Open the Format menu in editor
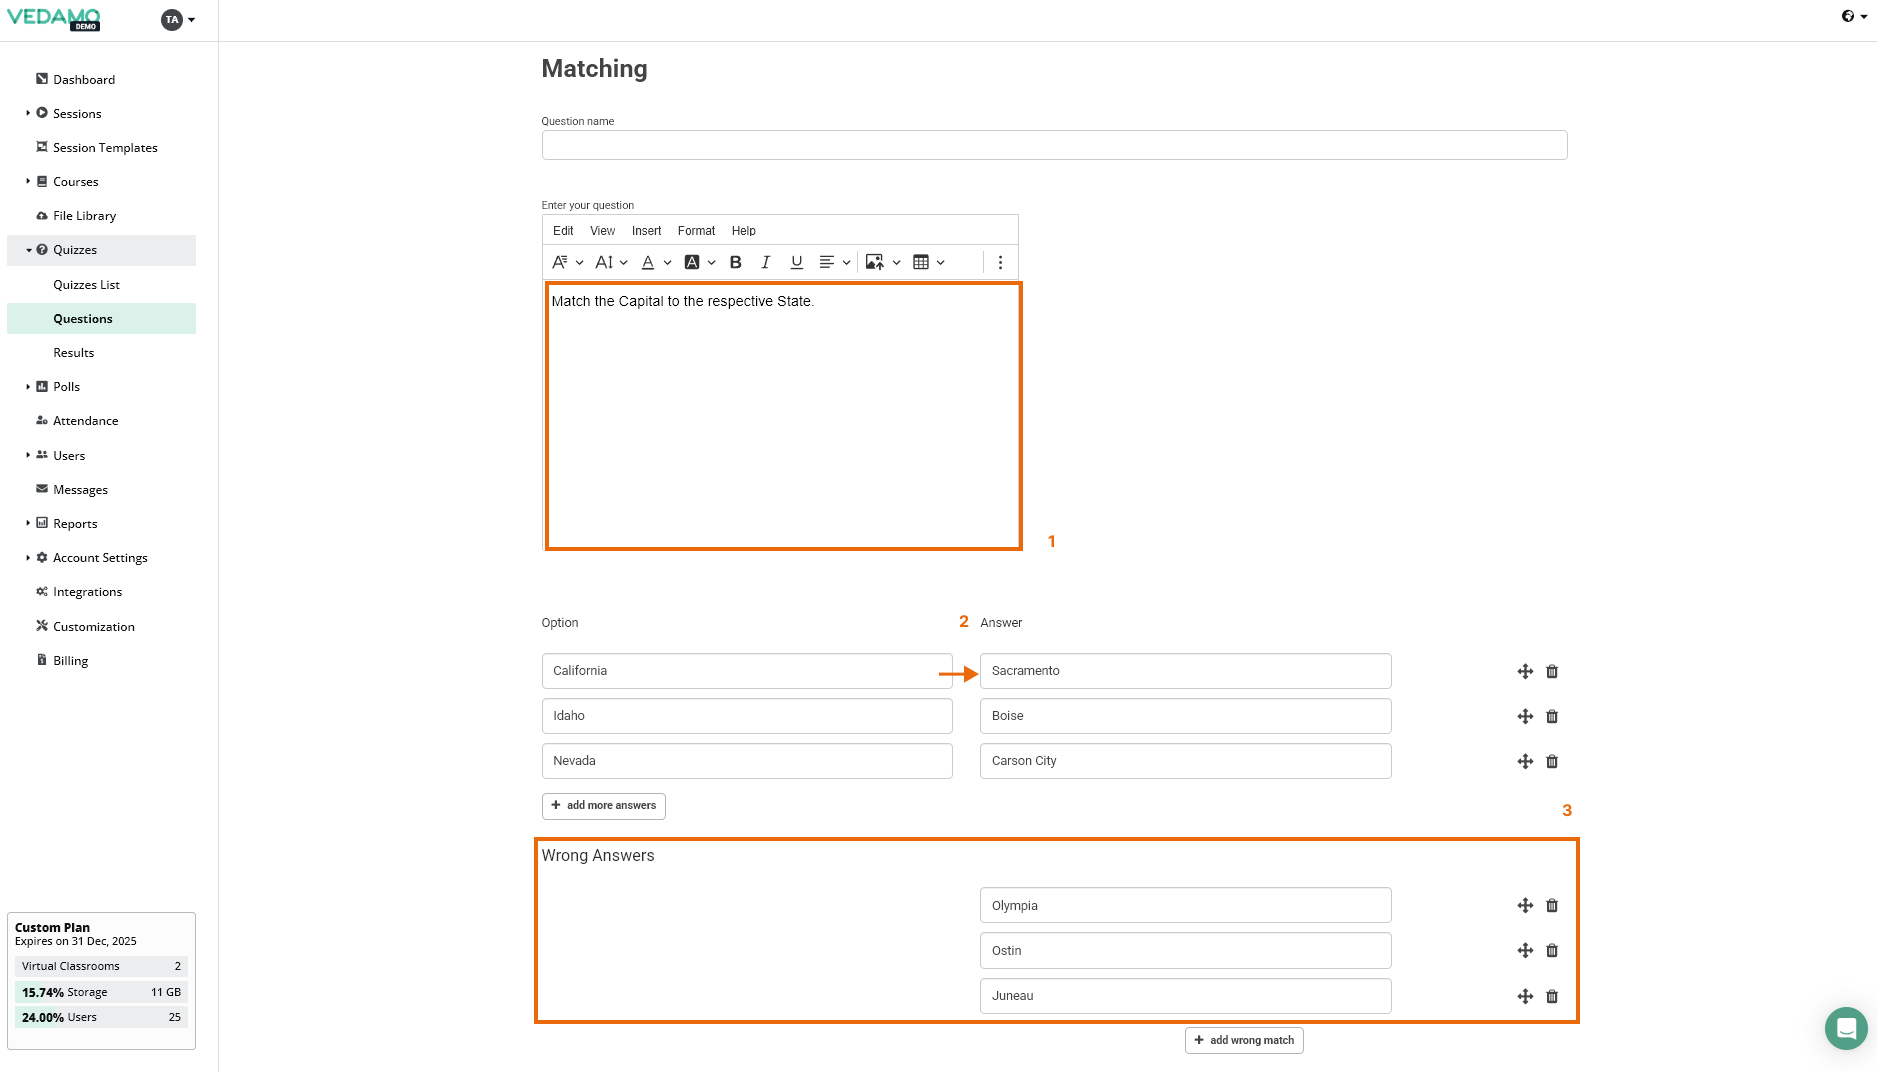This screenshot has width=1877, height=1072. tap(696, 231)
